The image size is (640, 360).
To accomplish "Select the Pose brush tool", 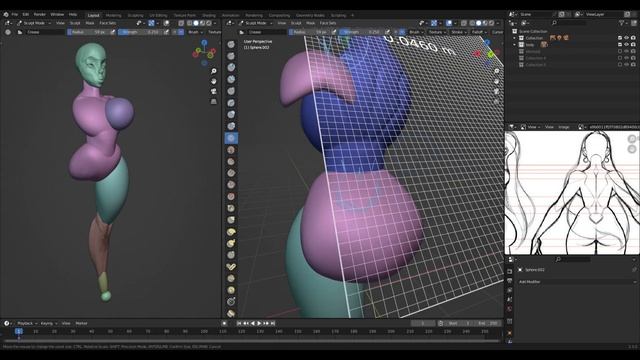I will coord(231,267).
